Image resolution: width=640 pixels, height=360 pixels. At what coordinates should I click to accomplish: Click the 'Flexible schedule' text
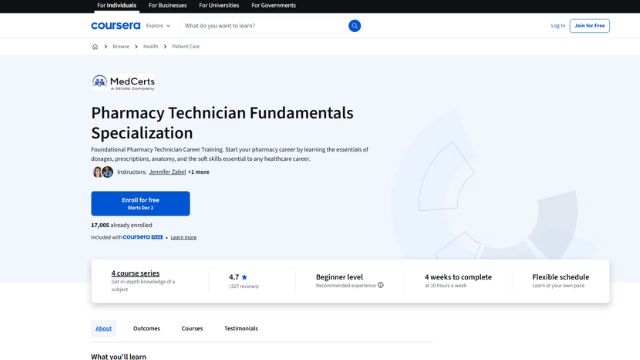pyautogui.click(x=560, y=277)
